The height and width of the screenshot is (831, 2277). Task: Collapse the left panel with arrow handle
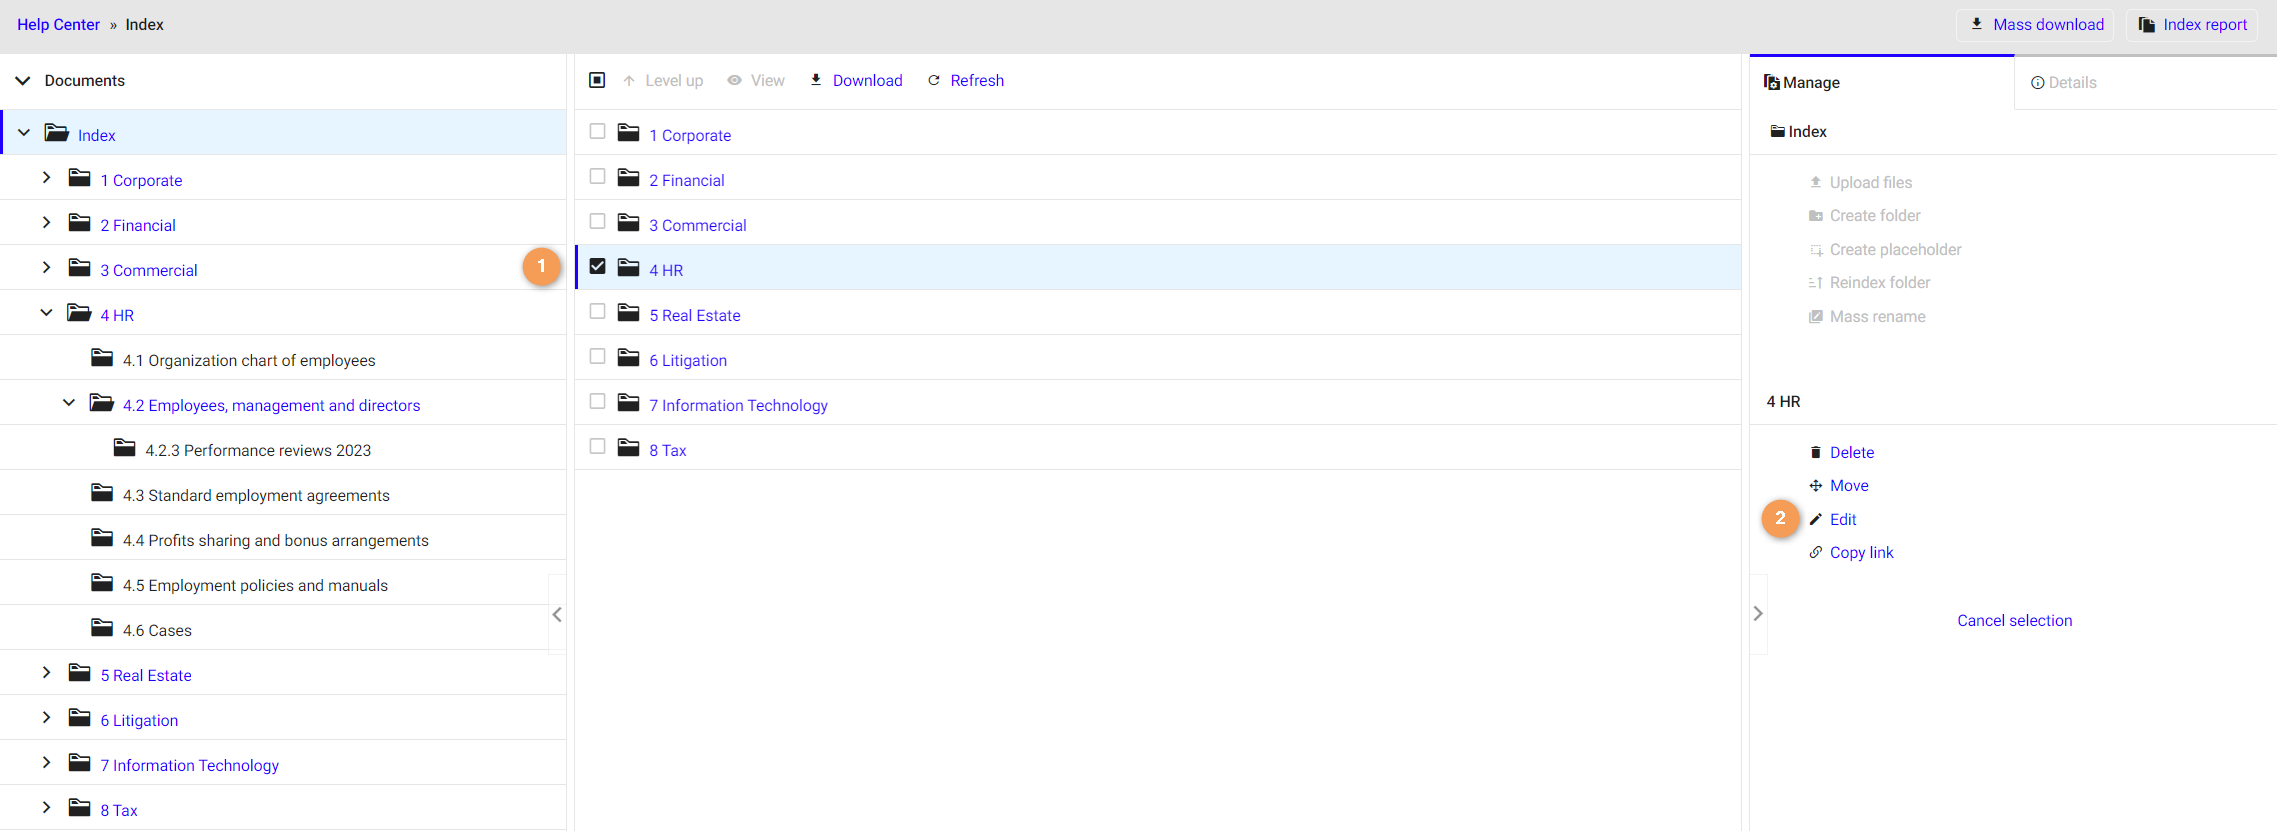coord(557,615)
